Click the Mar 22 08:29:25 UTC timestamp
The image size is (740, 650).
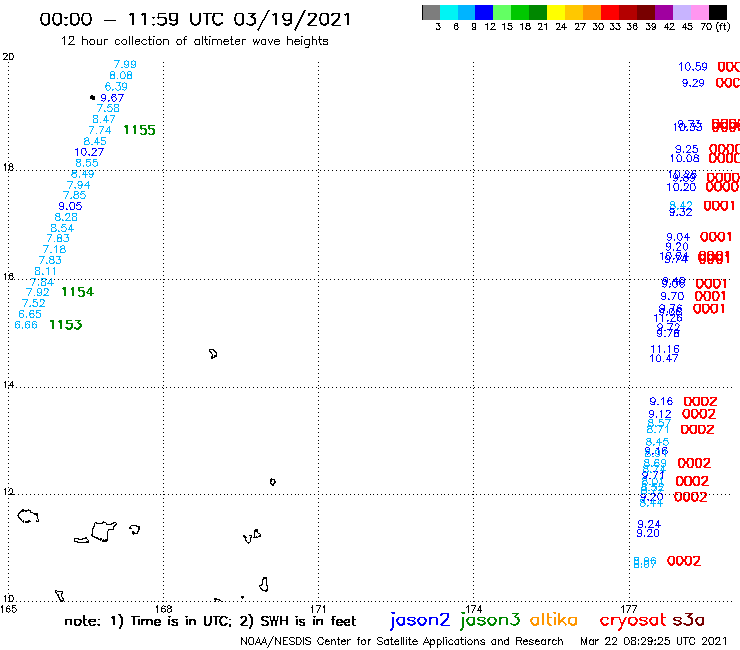654,642
